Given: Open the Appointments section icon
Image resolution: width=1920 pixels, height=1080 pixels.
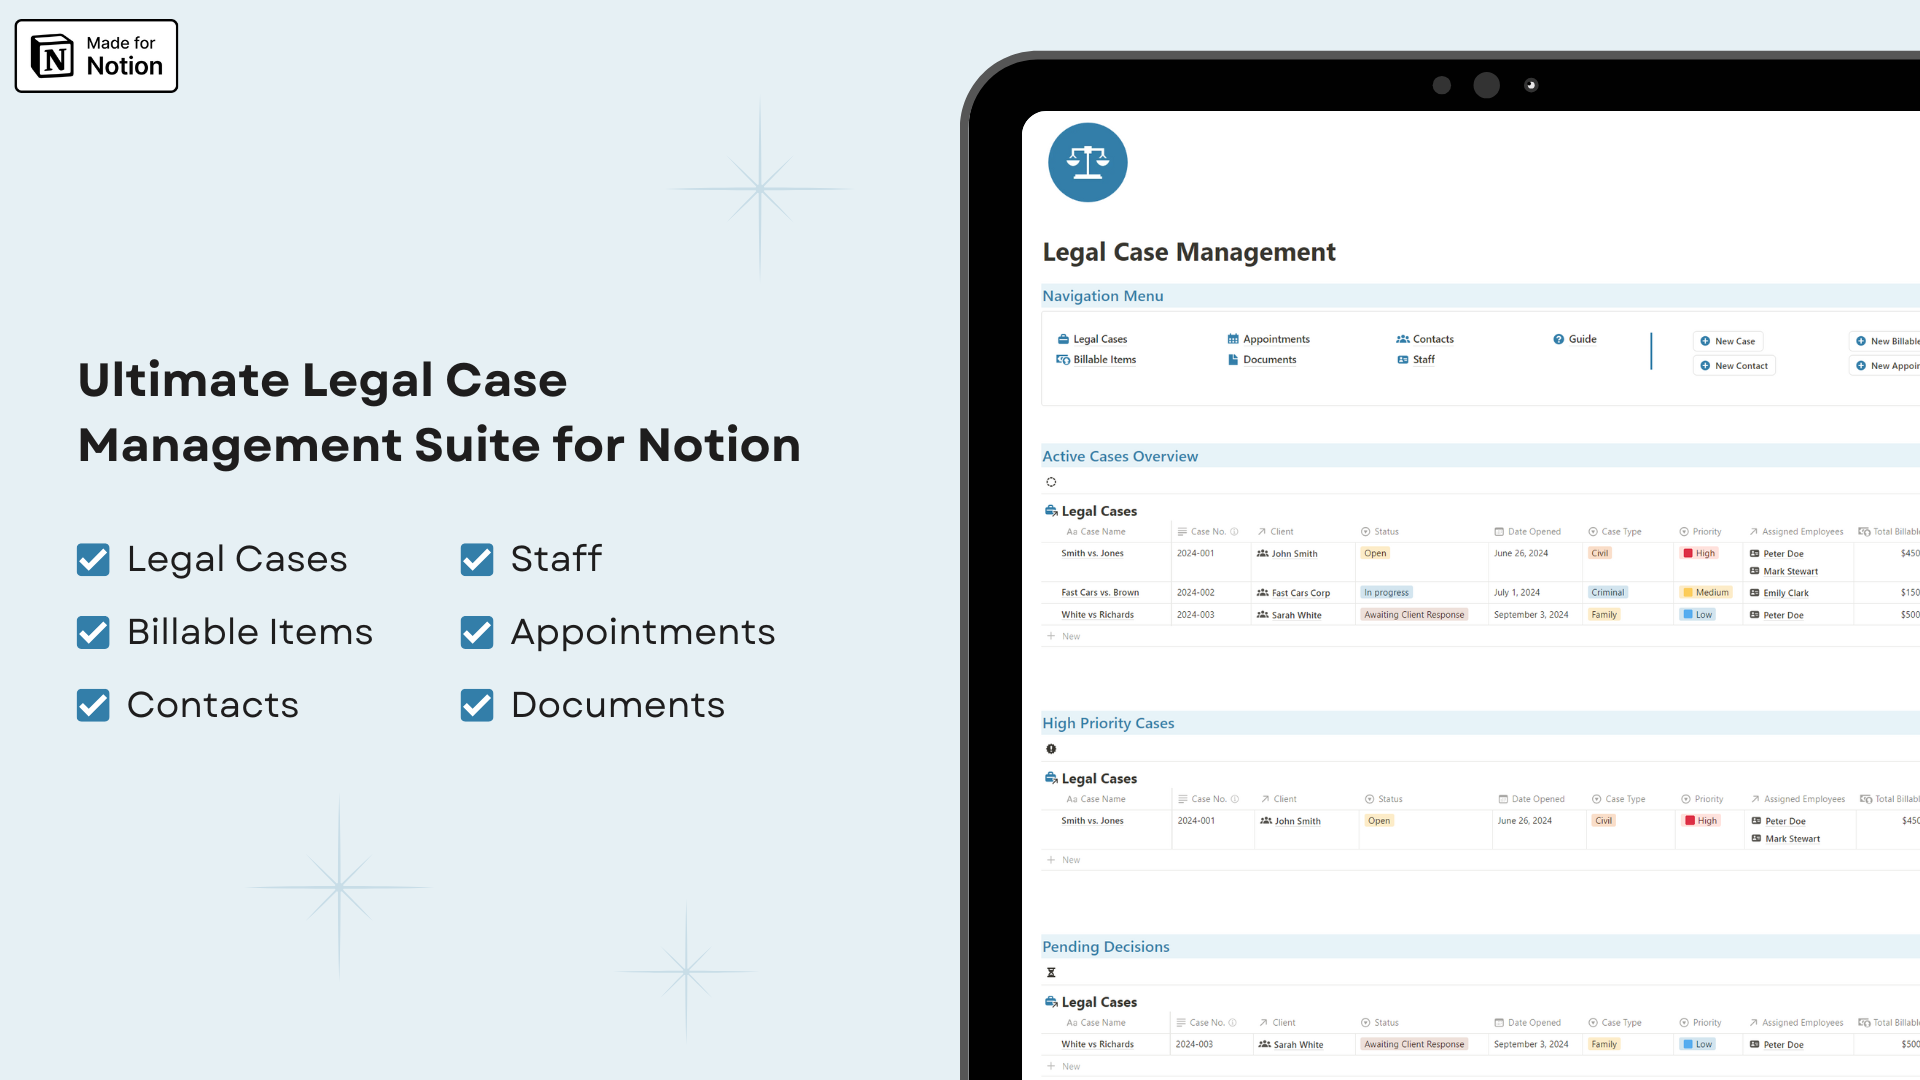Looking at the screenshot, I should [x=1232, y=339].
